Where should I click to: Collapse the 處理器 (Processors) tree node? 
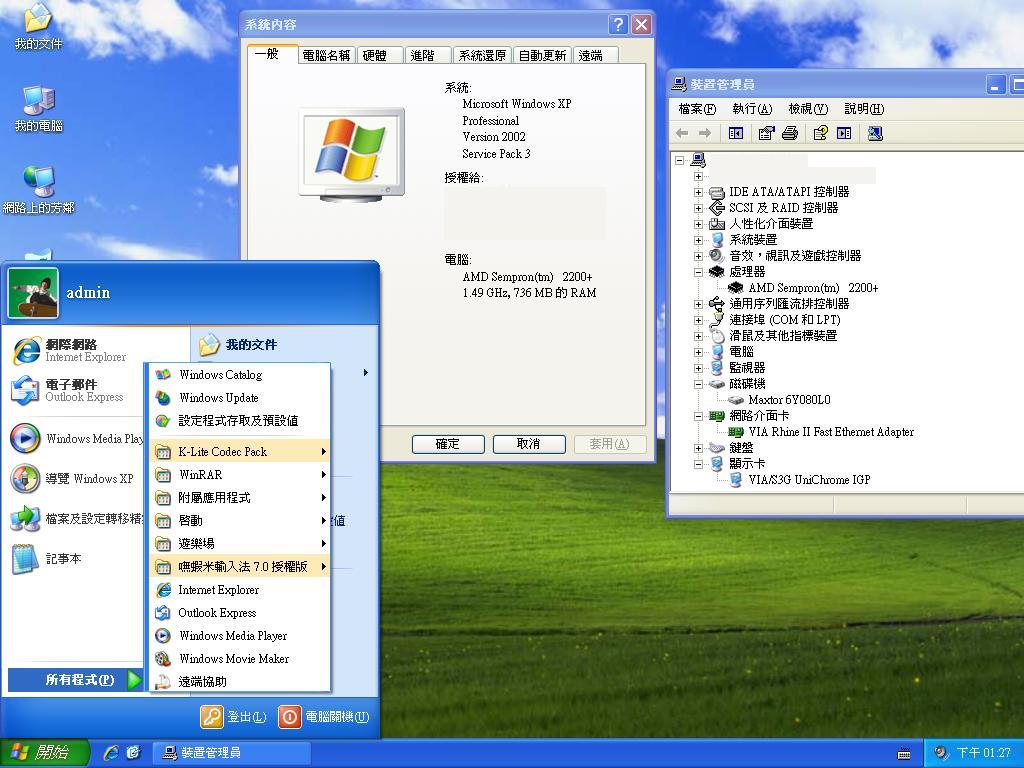coord(698,272)
